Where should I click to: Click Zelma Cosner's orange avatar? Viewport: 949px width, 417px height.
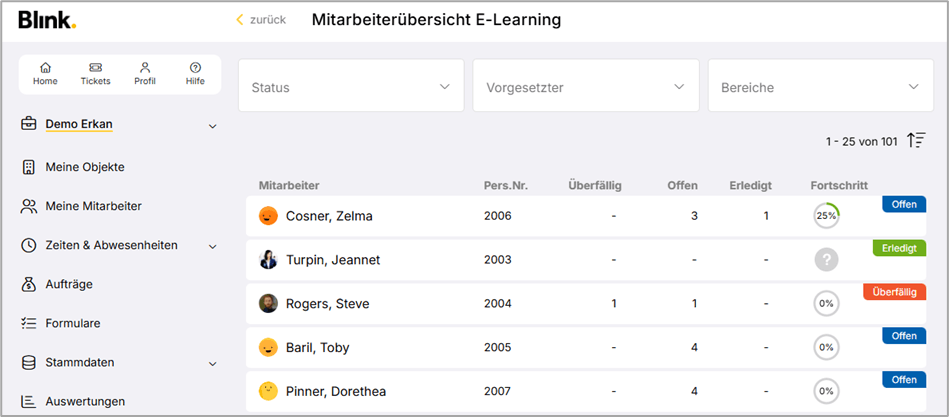[268, 216]
